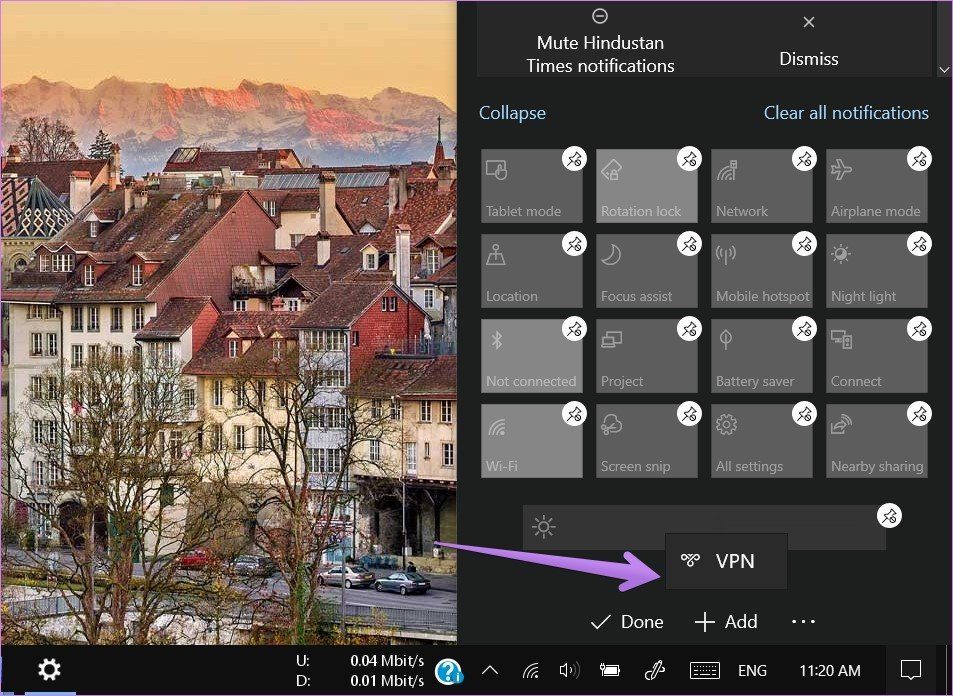
Task: Clear all notifications
Action: (846, 113)
